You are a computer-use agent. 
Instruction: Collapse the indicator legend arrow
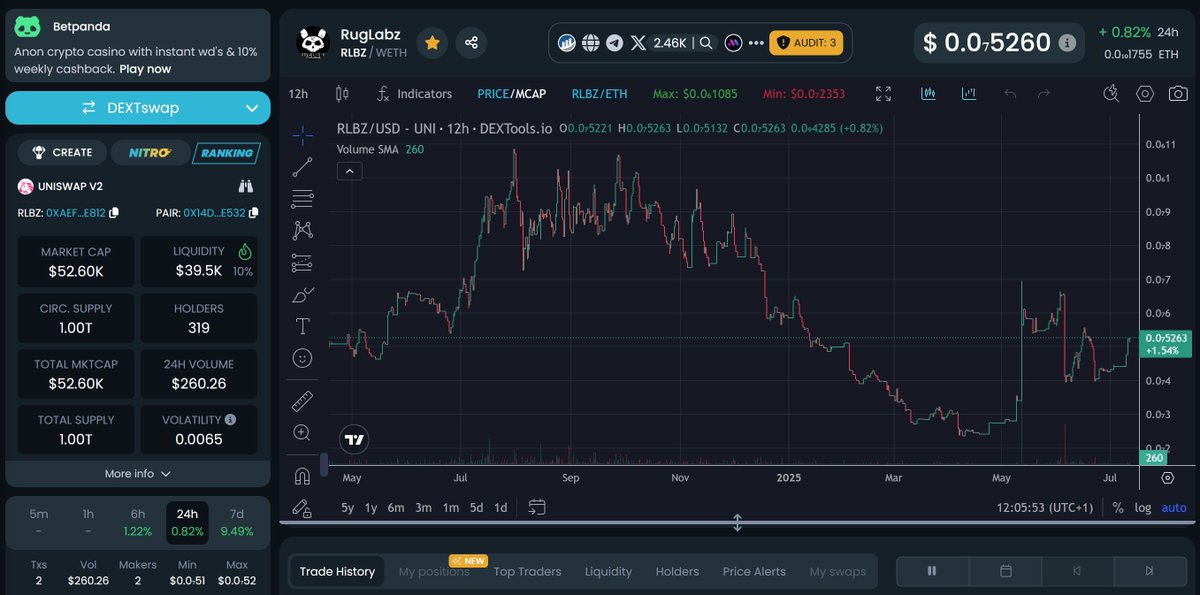349,171
